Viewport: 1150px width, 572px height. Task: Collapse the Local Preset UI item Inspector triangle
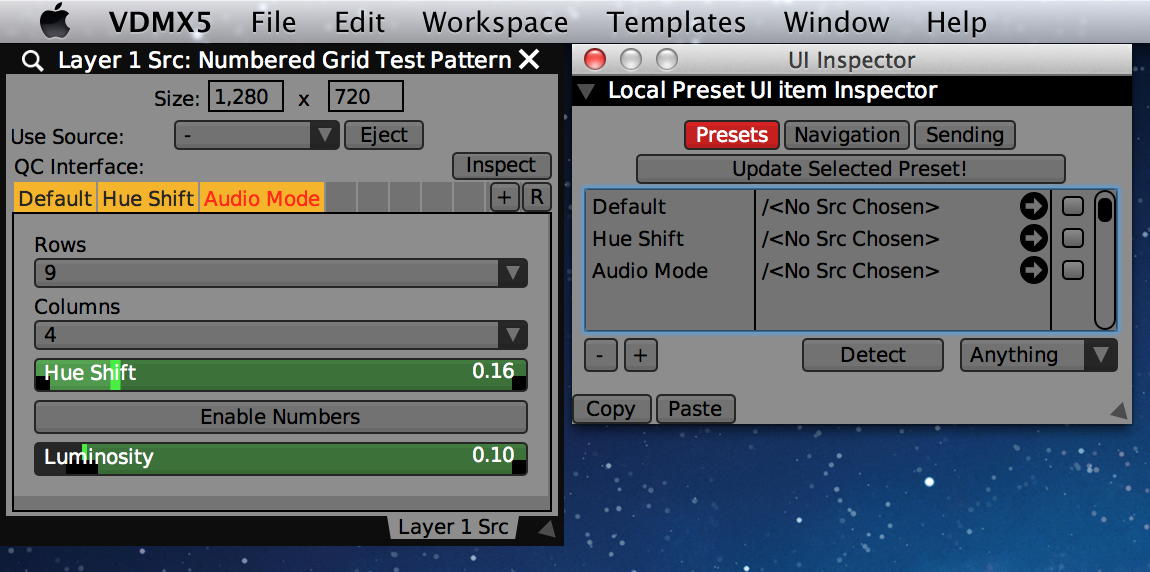[587, 92]
